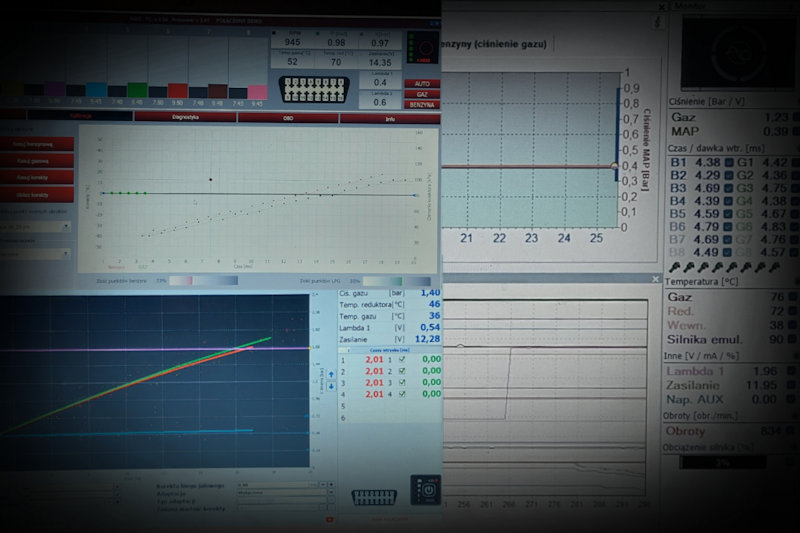Click the petrol points progress bar
800x533 pixels.
[x=204, y=281]
